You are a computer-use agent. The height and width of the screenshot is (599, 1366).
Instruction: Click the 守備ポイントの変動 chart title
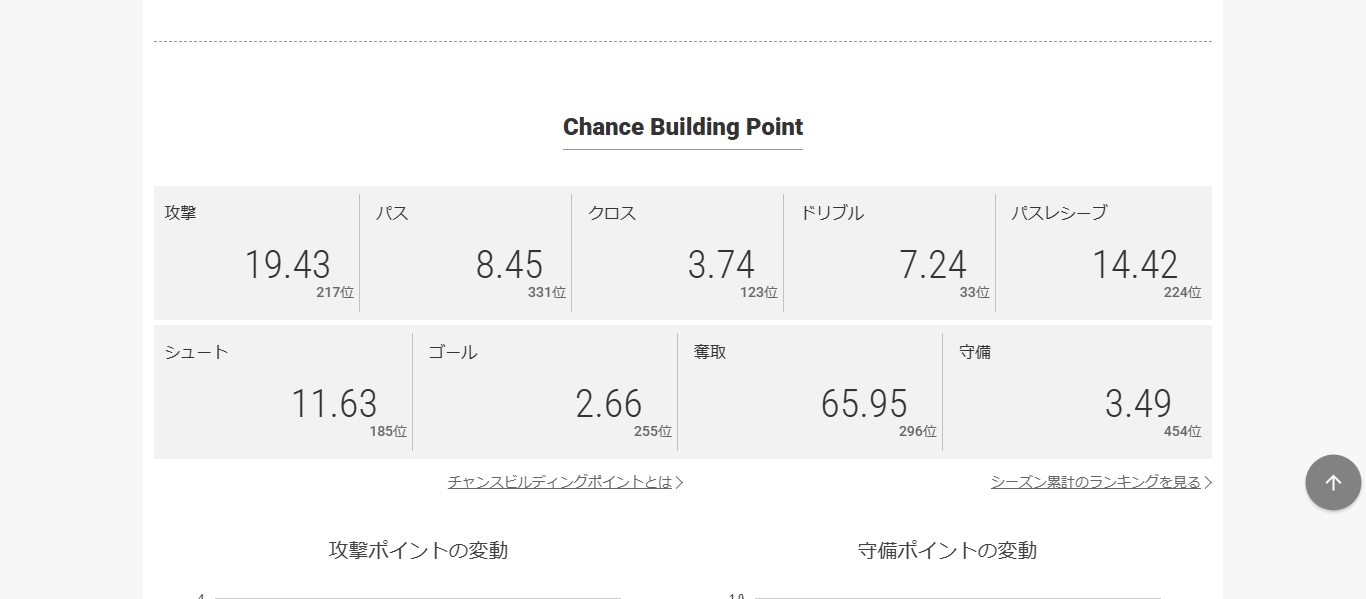click(947, 550)
